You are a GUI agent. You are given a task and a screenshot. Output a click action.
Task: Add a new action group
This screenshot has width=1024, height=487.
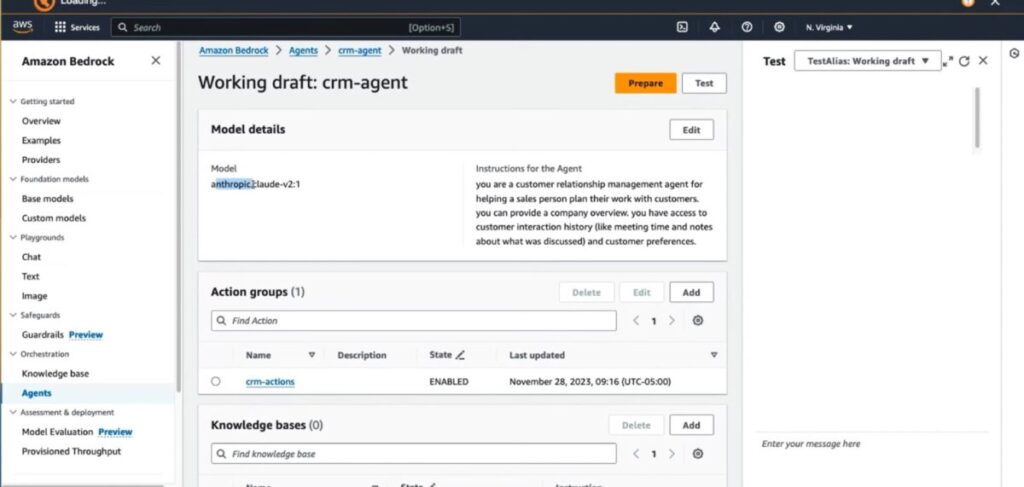coord(692,292)
